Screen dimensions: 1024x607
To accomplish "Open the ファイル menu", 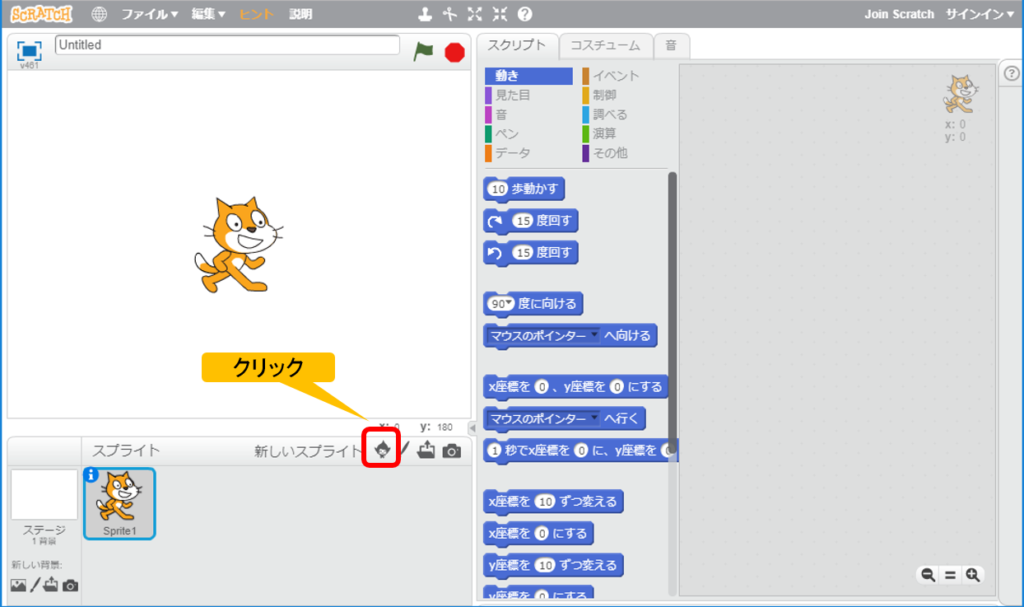I will tap(146, 14).
